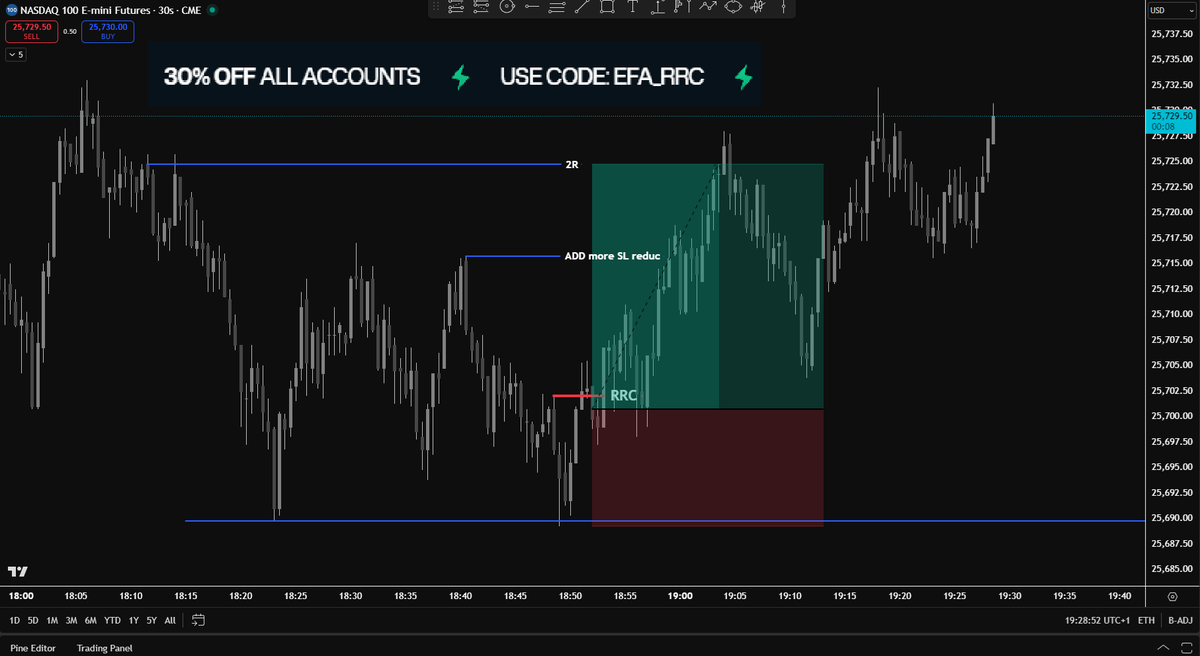Set chart range to 1Y

point(134,620)
